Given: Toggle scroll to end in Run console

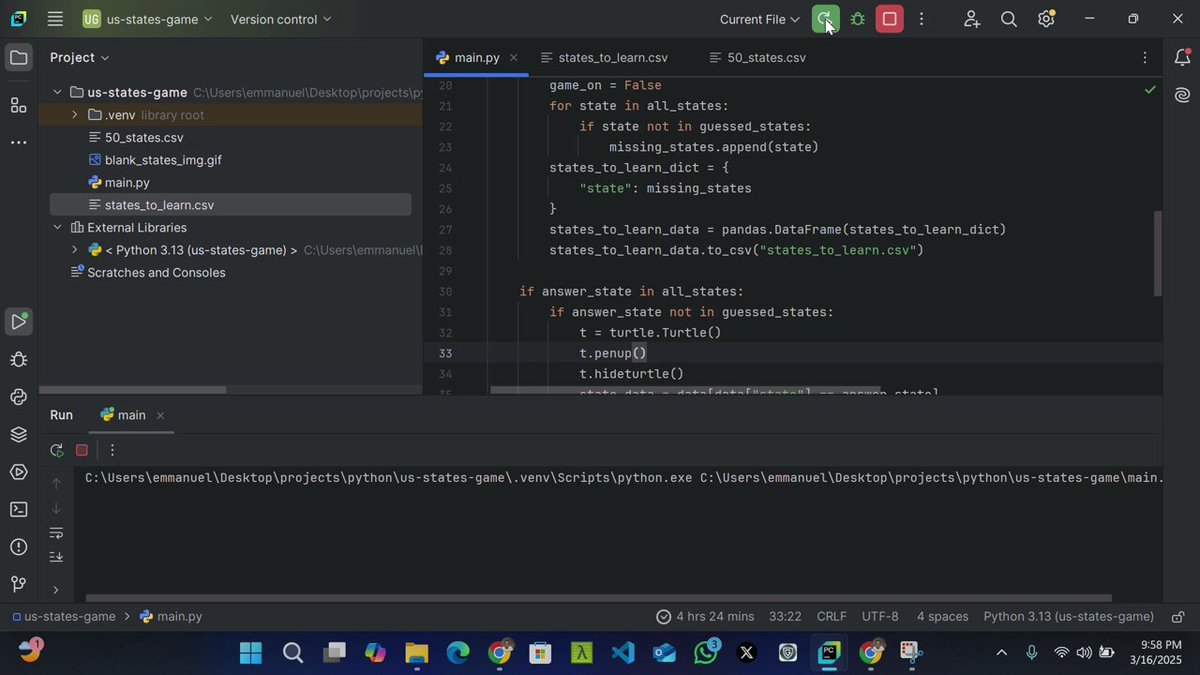Looking at the screenshot, I should (x=56, y=557).
